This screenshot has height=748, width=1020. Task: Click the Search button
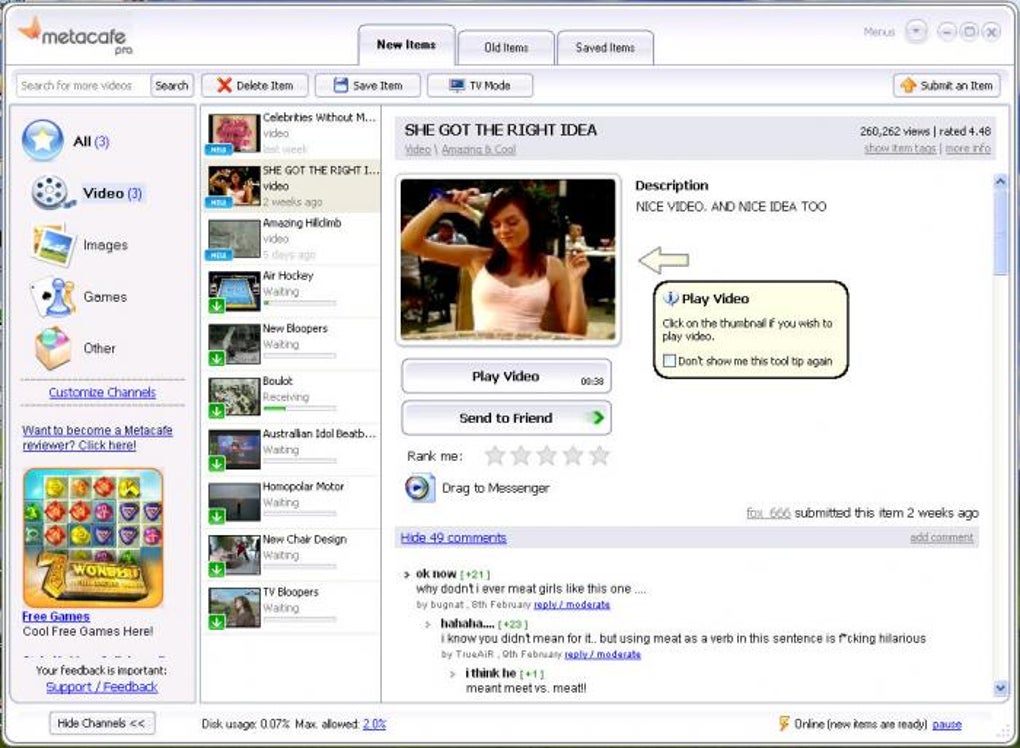[172, 85]
